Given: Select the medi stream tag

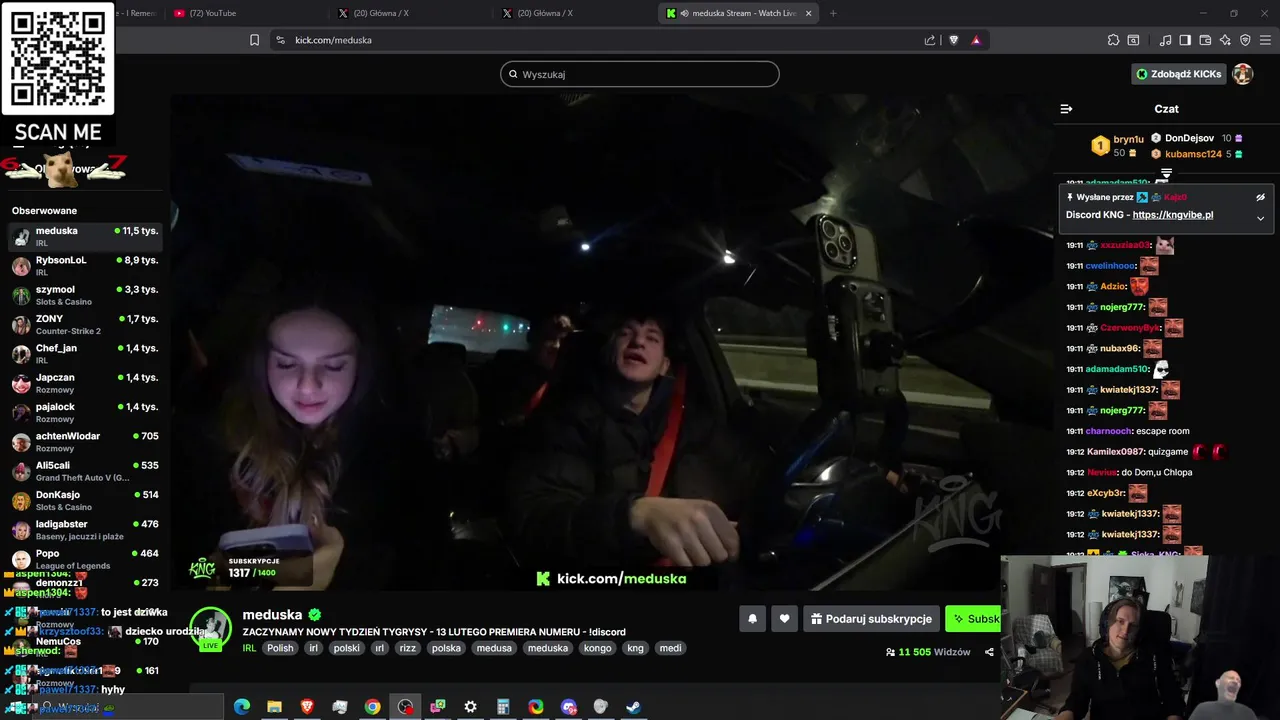Looking at the screenshot, I should [670, 648].
